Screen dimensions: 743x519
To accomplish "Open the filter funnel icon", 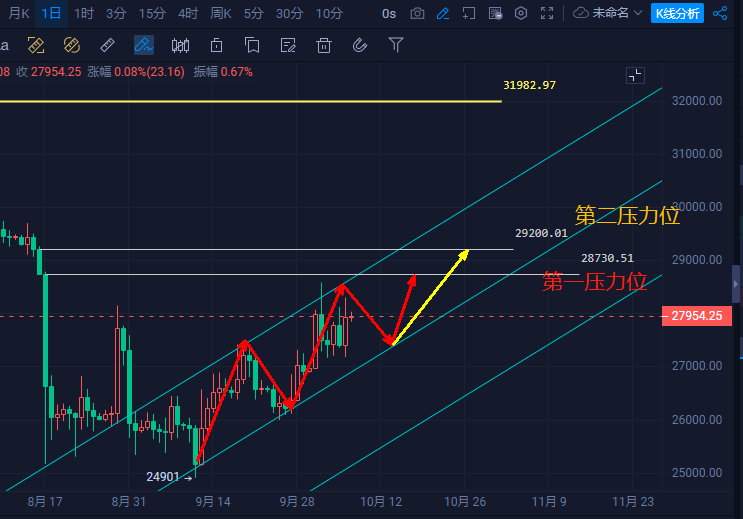I will click(x=396, y=46).
